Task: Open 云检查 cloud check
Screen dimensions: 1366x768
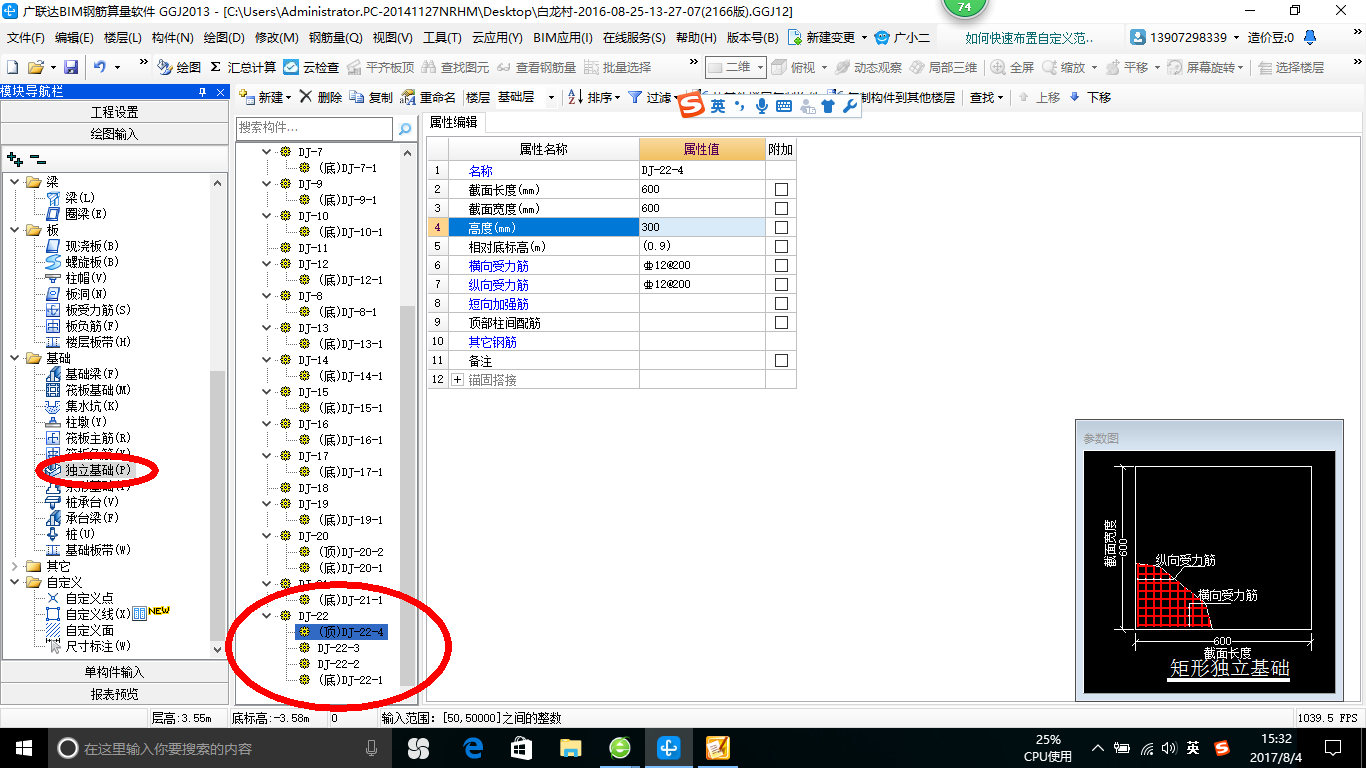Action: tap(311, 67)
